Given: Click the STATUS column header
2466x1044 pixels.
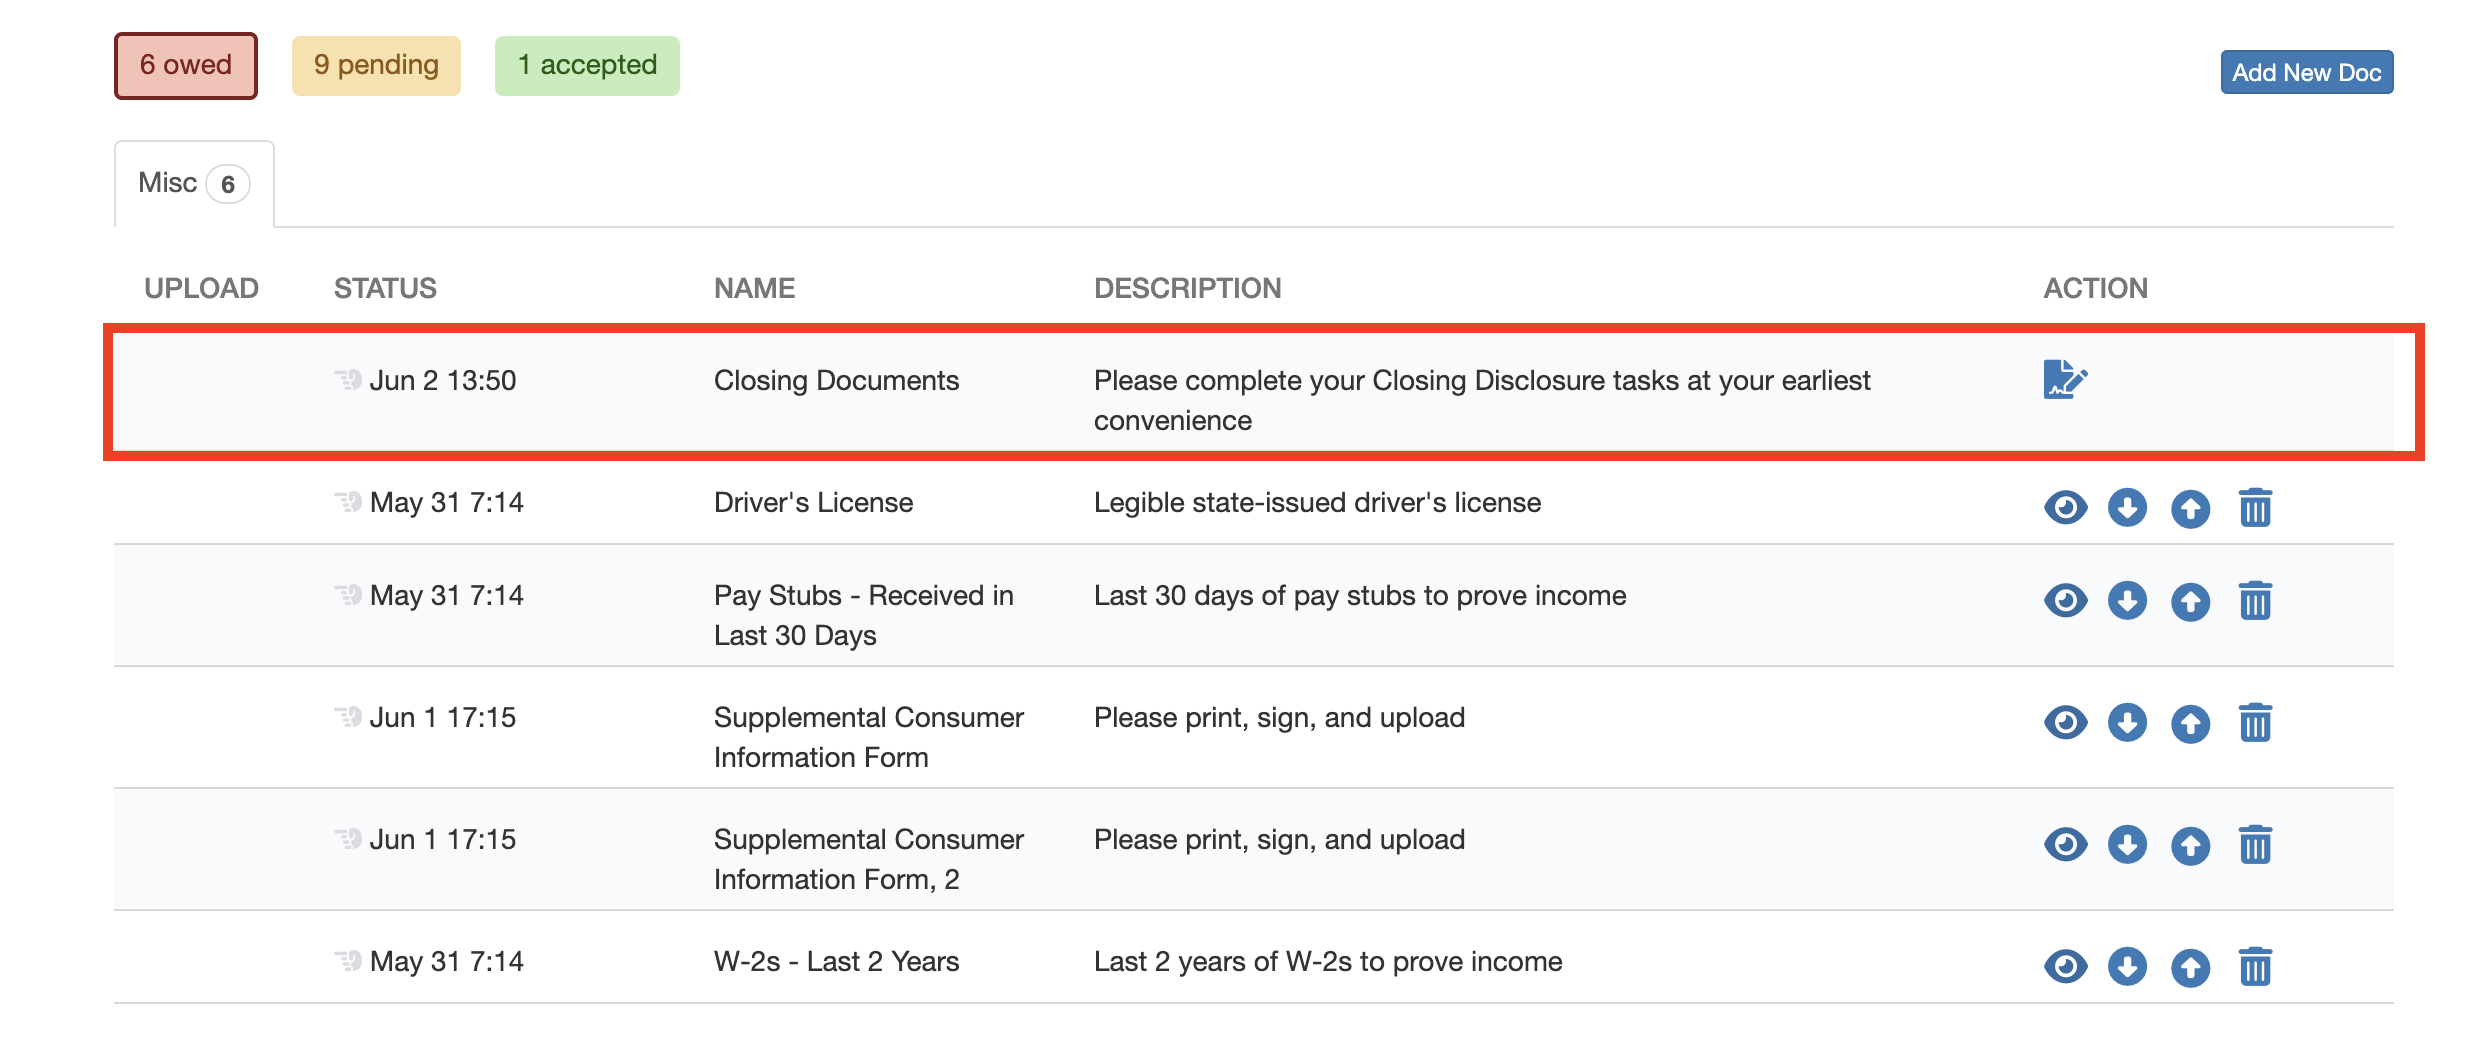Looking at the screenshot, I should pos(385,288).
